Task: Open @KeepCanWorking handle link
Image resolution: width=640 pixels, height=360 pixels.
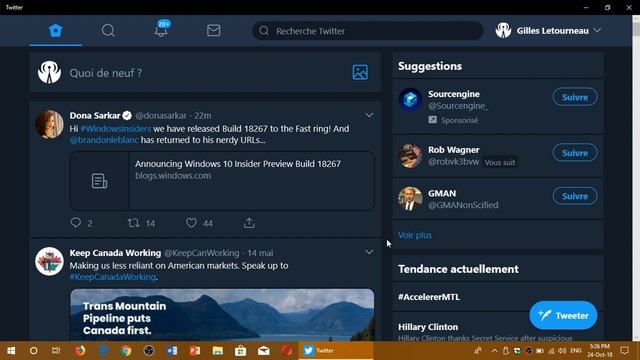Action: tap(202, 253)
